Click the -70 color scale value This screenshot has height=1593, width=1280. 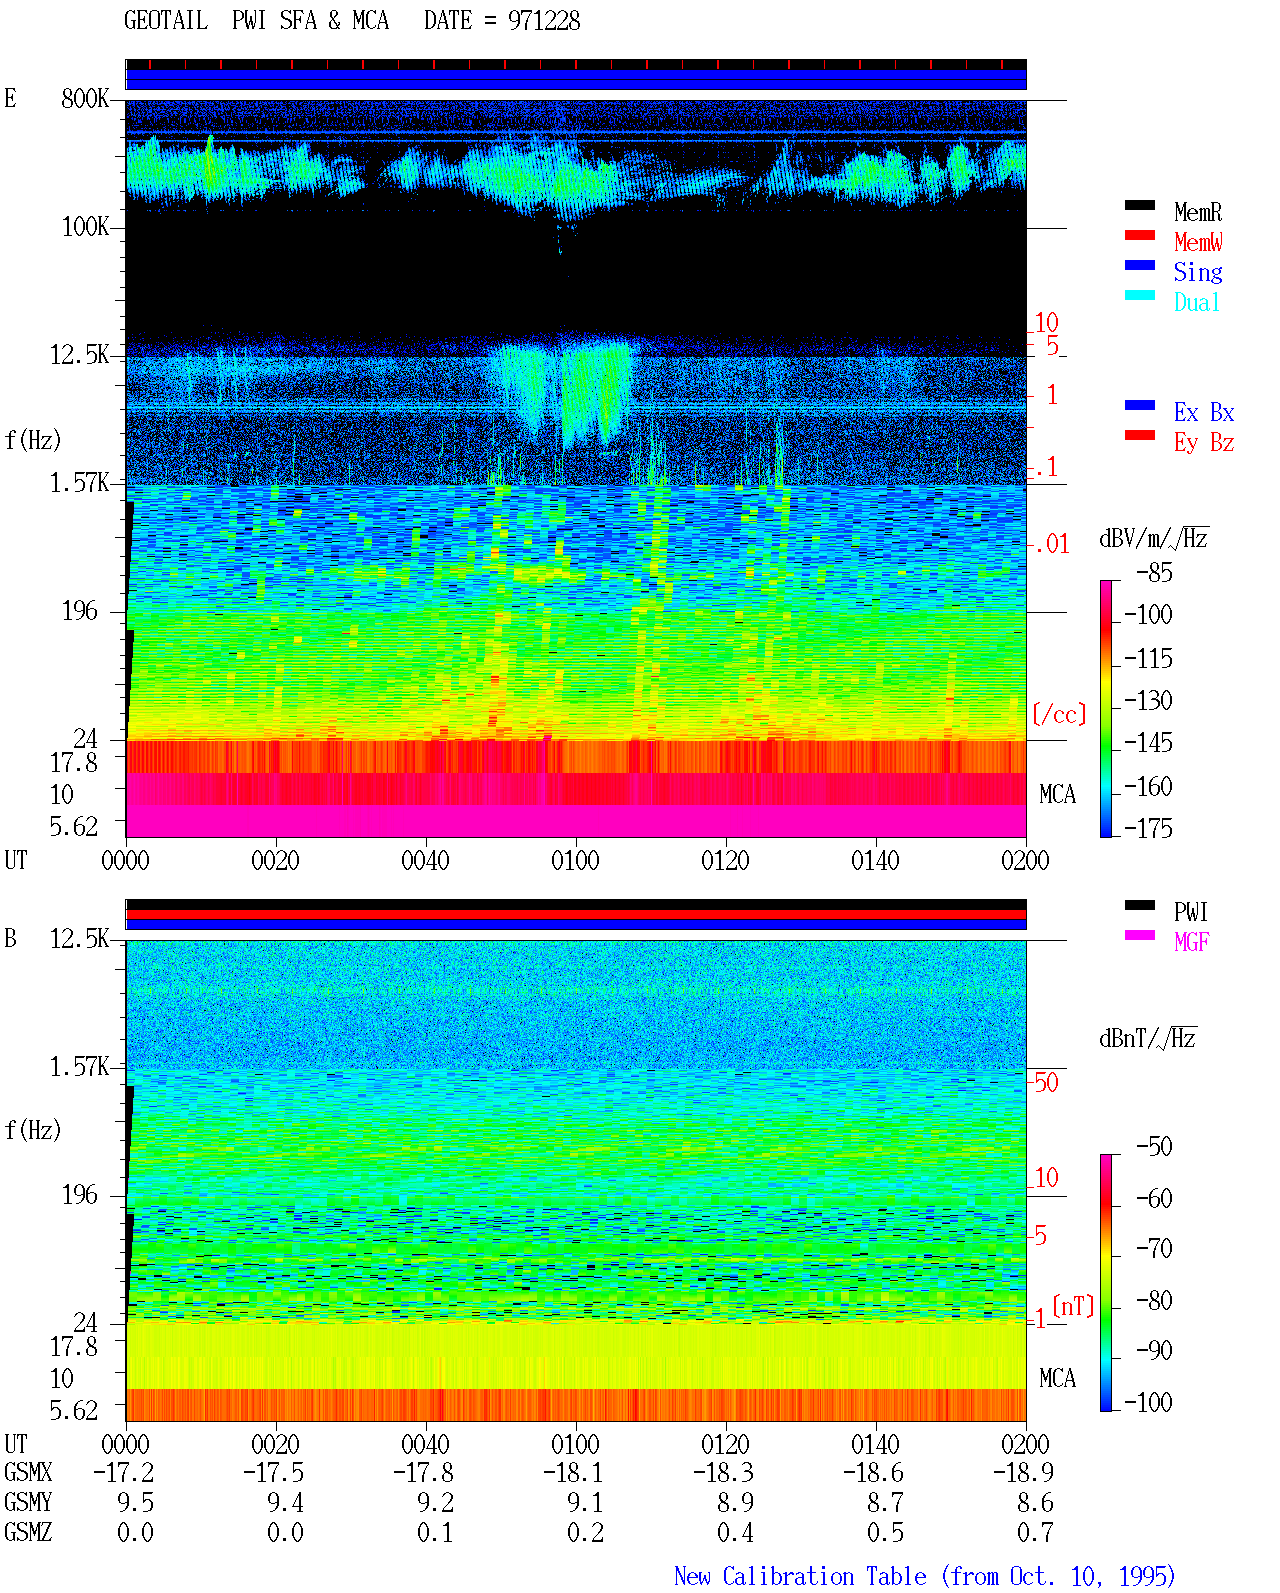pos(1154,1248)
